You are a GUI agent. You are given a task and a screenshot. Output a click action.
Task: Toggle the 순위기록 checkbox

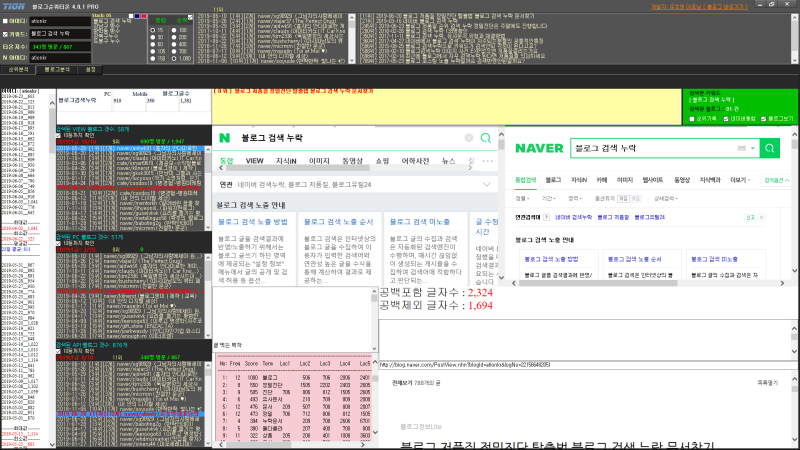692,119
